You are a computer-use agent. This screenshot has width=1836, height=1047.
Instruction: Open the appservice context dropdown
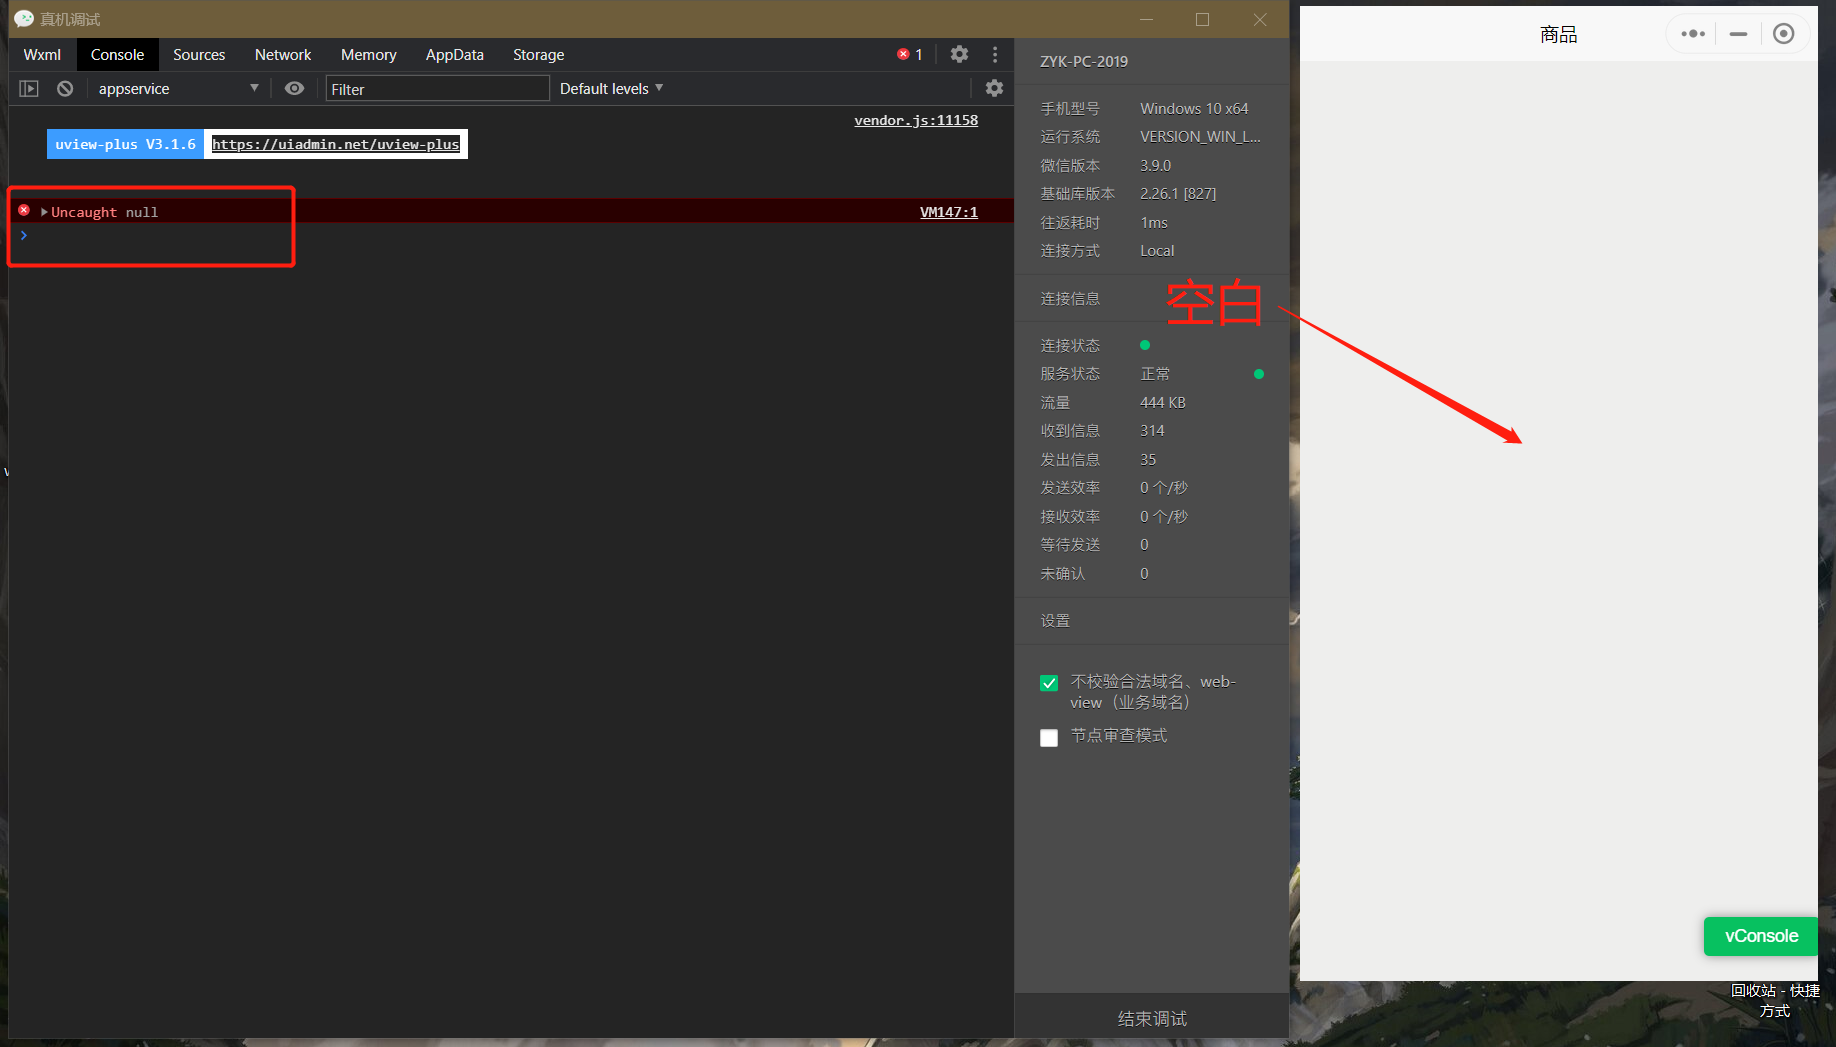point(178,89)
